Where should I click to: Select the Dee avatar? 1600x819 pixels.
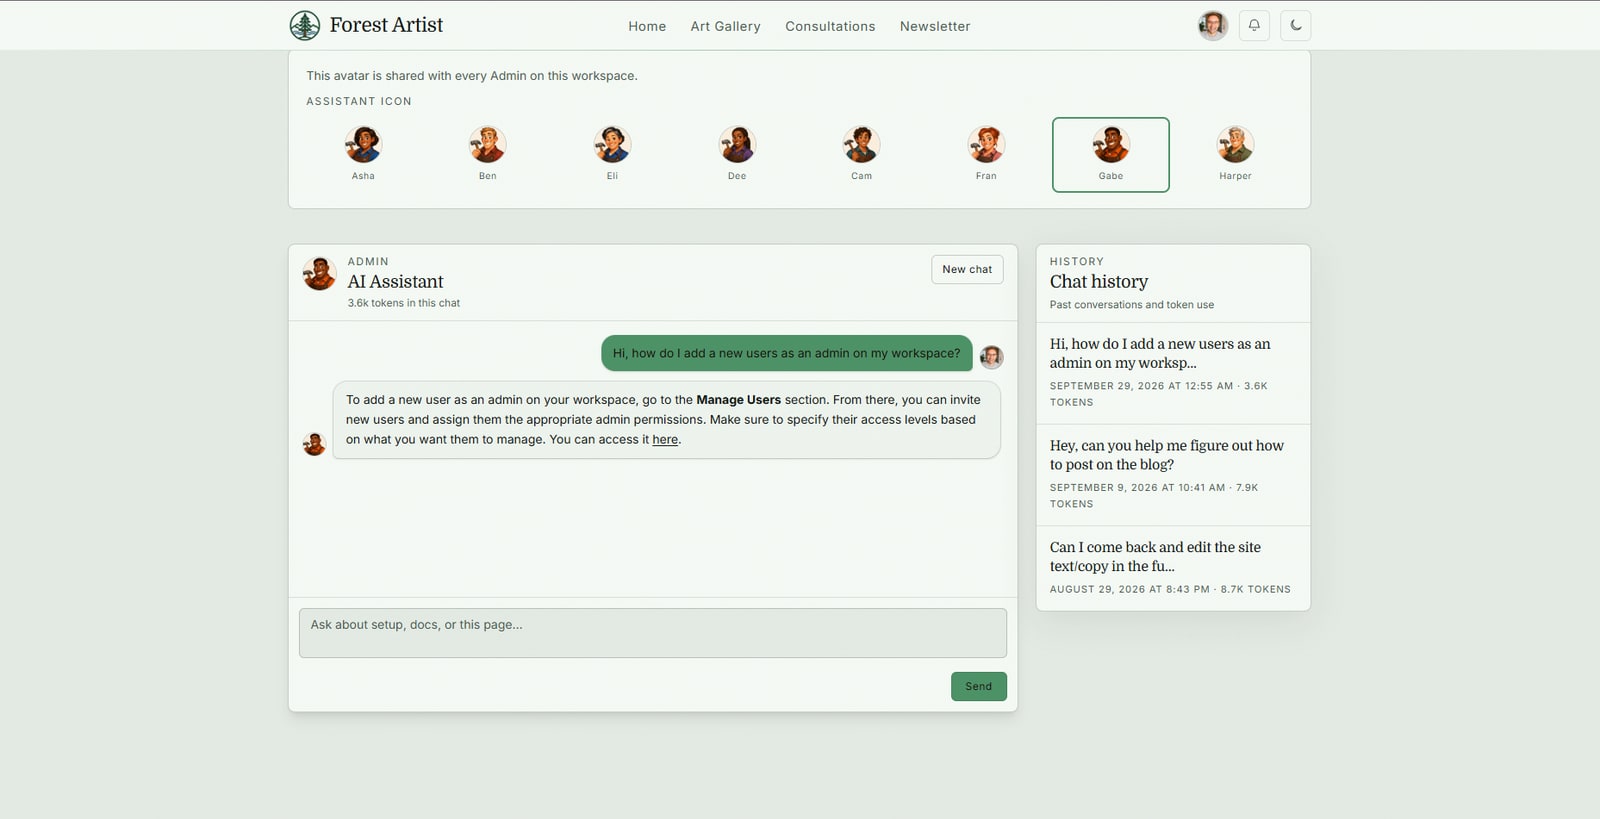click(737, 154)
